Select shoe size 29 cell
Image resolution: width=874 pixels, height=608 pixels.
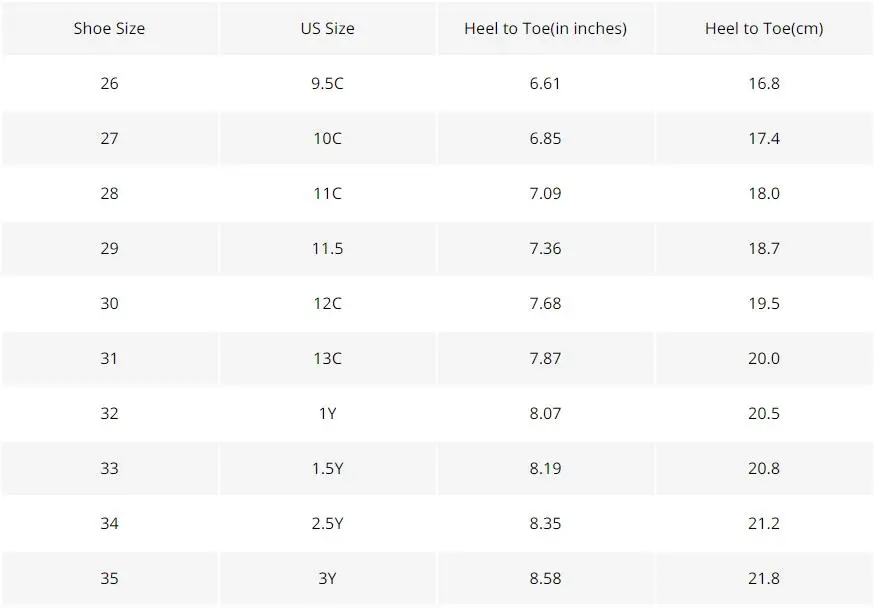[x=109, y=249]
